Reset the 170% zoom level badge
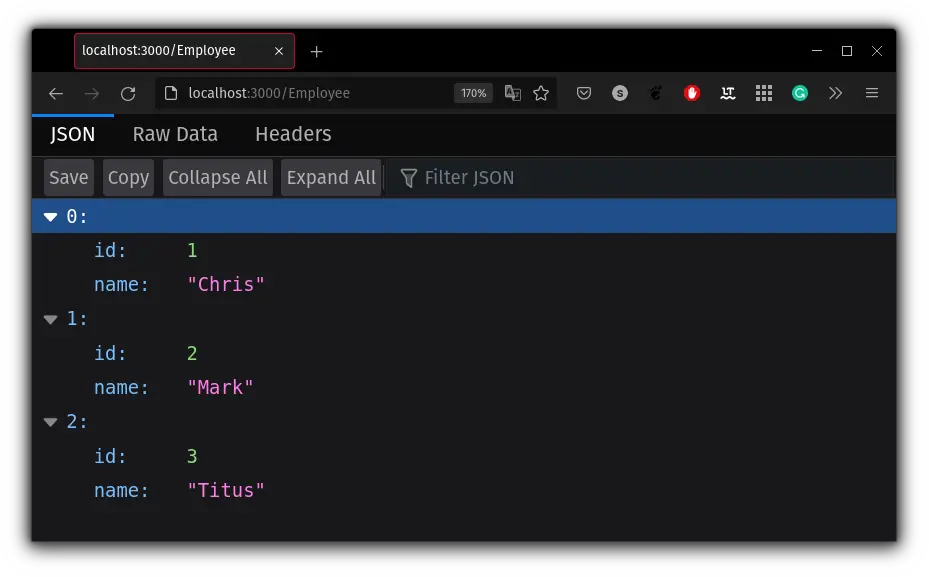This screenshot has width=929, height=577. point(473,93)
